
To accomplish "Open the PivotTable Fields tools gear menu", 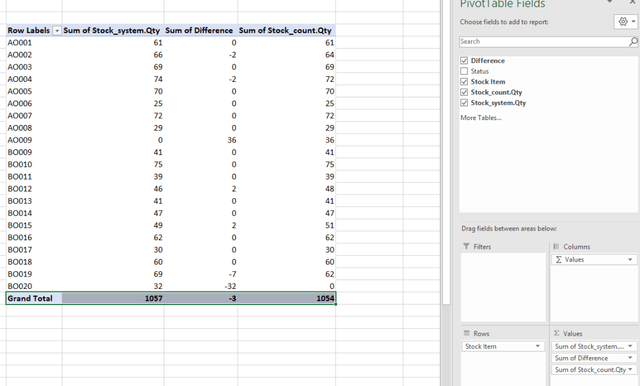I will 625,22.
